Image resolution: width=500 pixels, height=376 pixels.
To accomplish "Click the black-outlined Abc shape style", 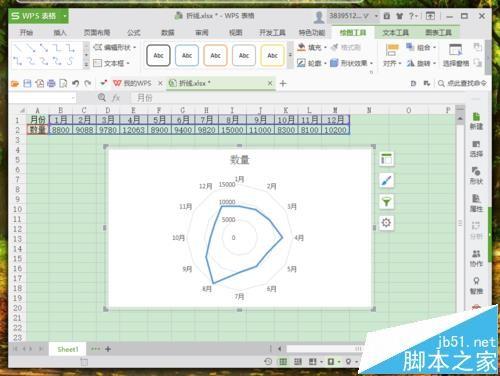I will point(158,55).
